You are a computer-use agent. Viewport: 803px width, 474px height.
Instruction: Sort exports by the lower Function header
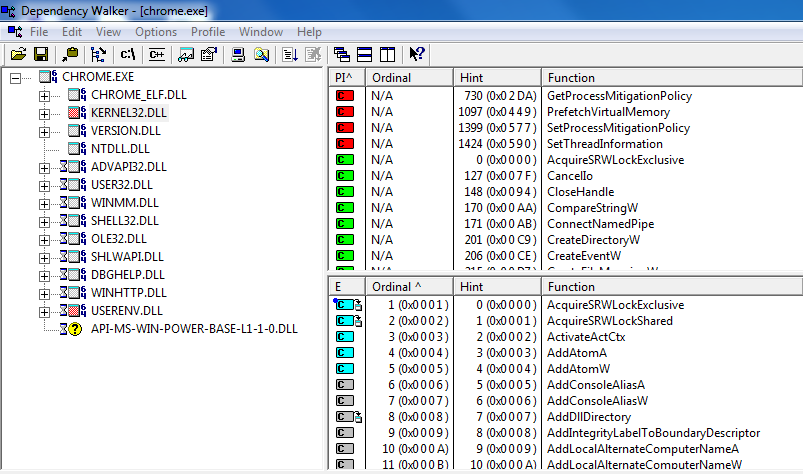(x=672, y=287)
